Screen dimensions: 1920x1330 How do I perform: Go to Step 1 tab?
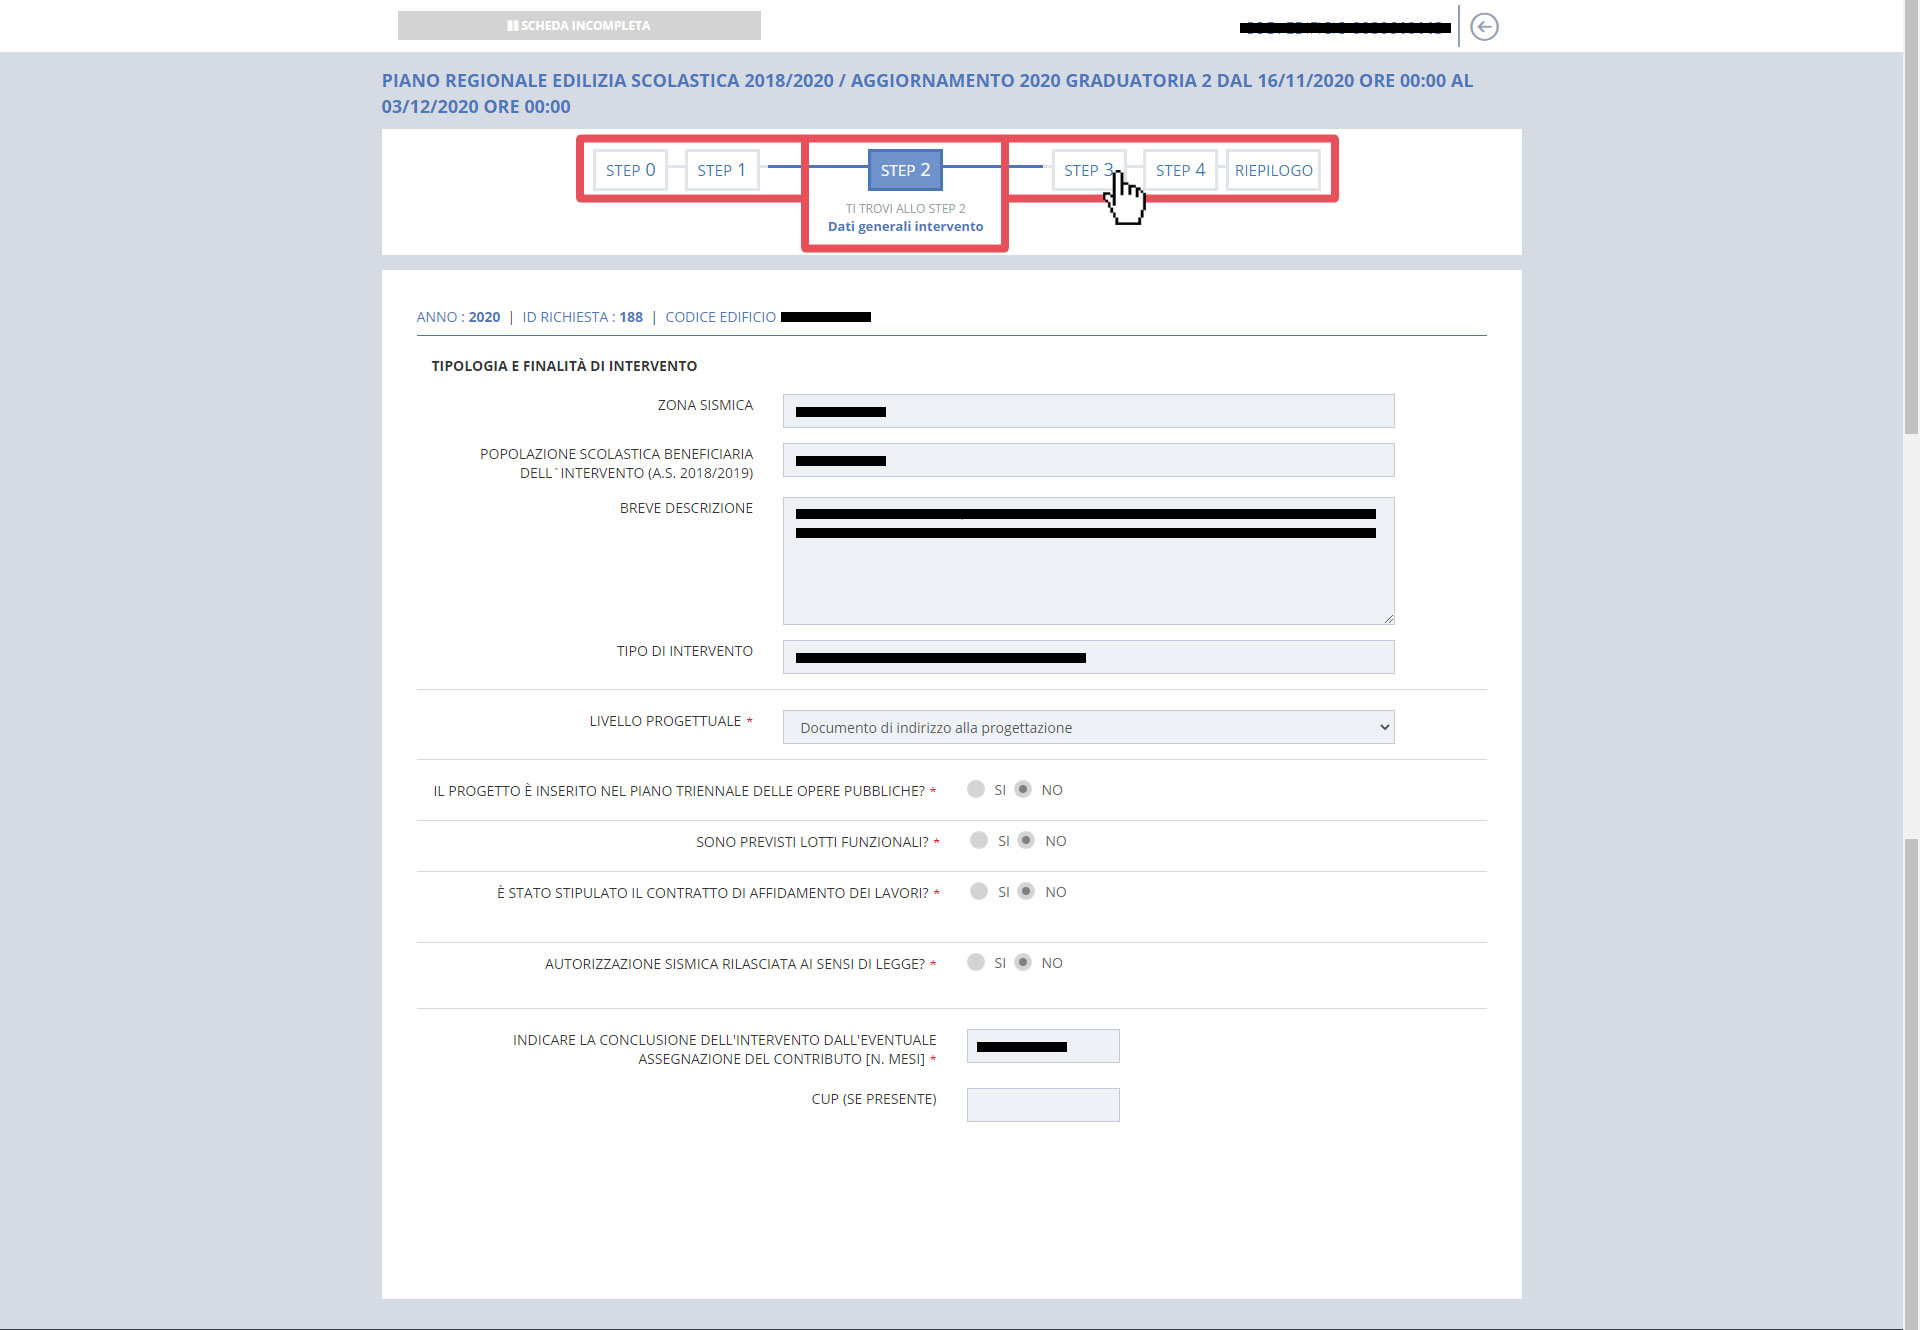click(x=721, y=170)
